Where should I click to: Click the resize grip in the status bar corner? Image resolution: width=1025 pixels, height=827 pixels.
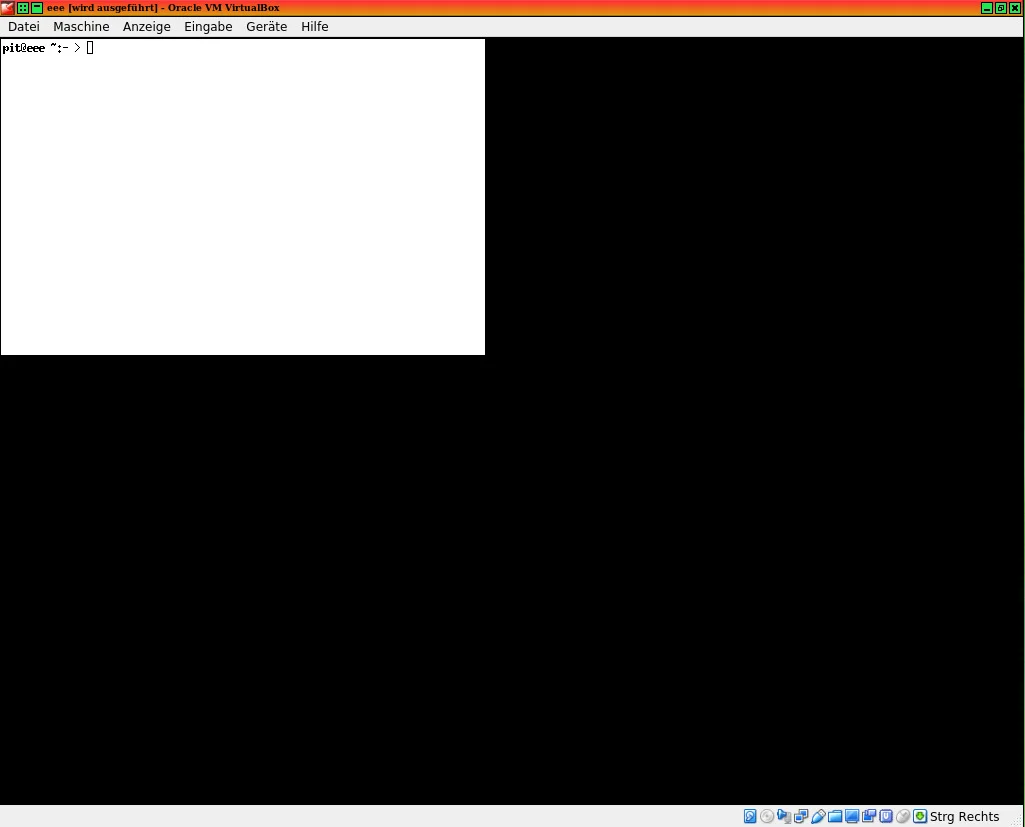click(1017, 820)
